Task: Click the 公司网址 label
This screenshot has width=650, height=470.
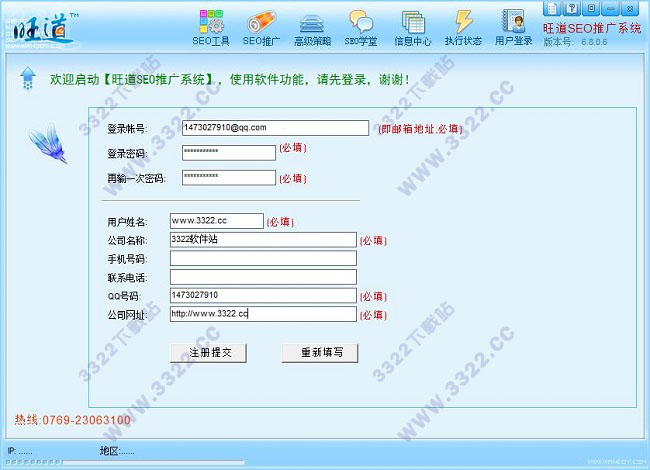Action: coord(127,315)
